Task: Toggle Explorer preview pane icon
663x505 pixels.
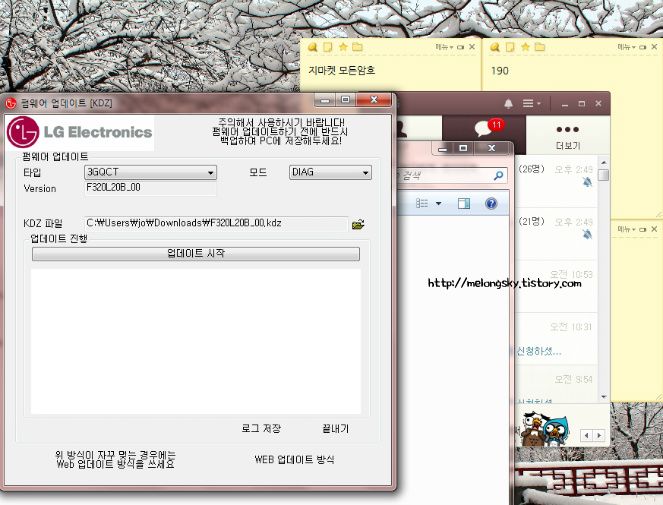Action: 464,203
